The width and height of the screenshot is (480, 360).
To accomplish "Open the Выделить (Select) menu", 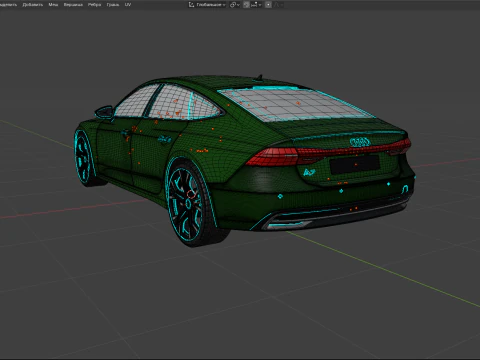I will pyautogui.click(x=8, y=5).
